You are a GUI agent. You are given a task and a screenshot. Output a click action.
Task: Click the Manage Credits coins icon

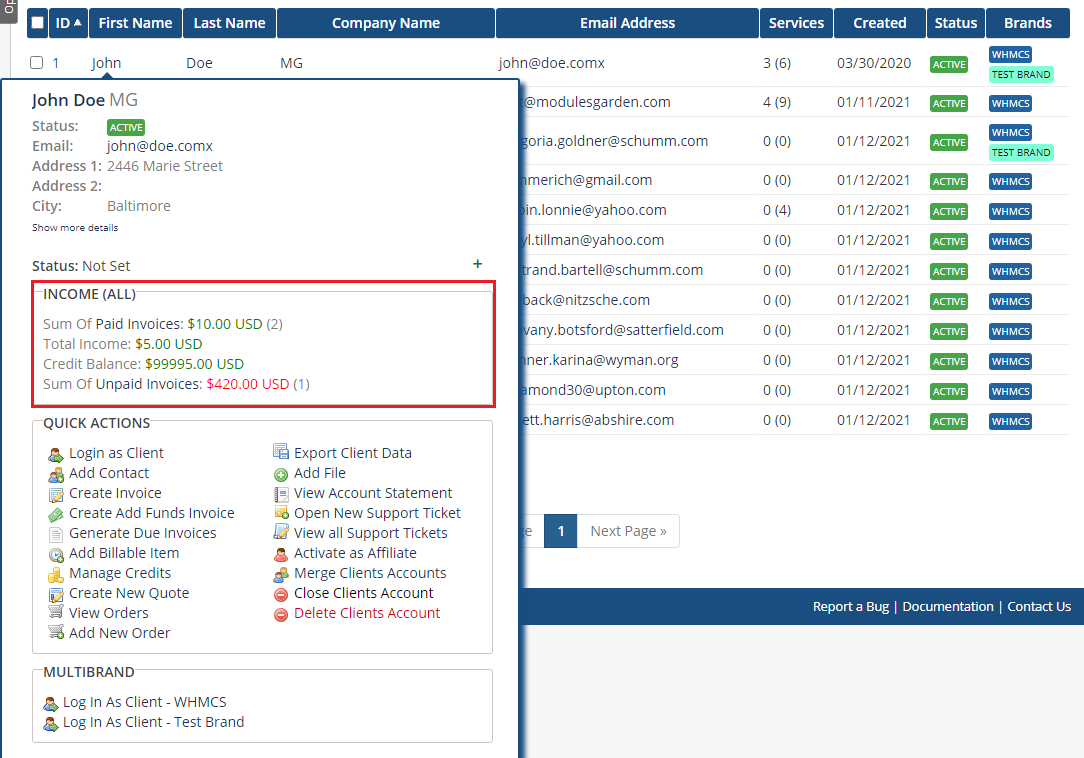[x=56, y=575]
